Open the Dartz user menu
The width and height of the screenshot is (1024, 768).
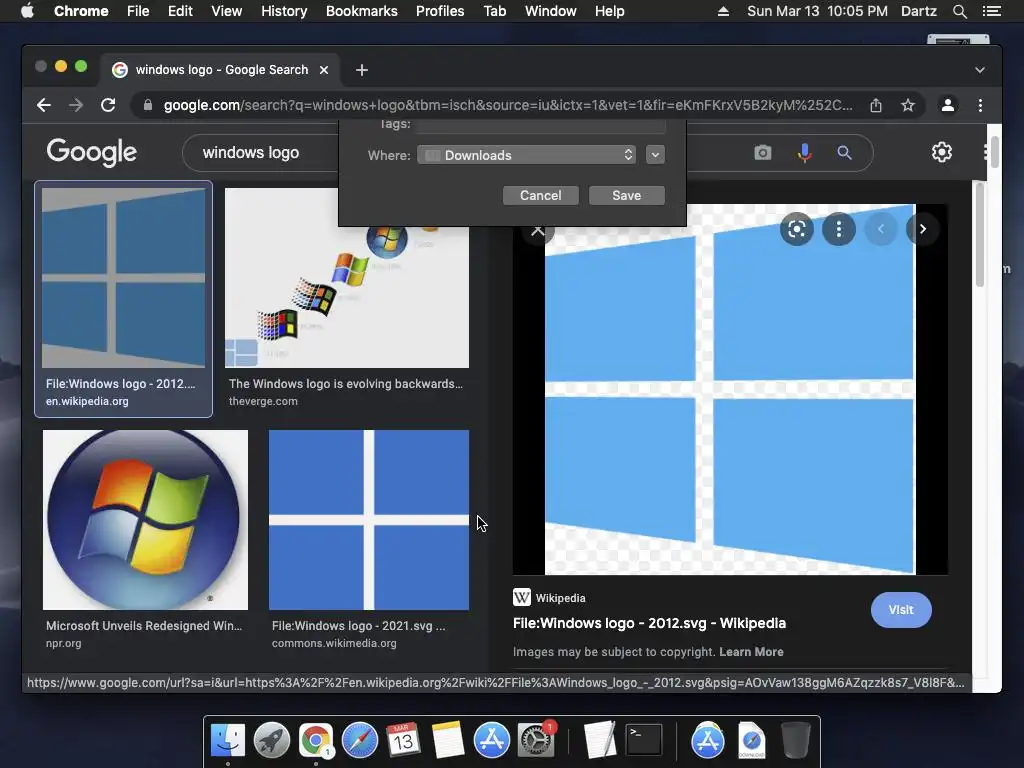point(918,11)
